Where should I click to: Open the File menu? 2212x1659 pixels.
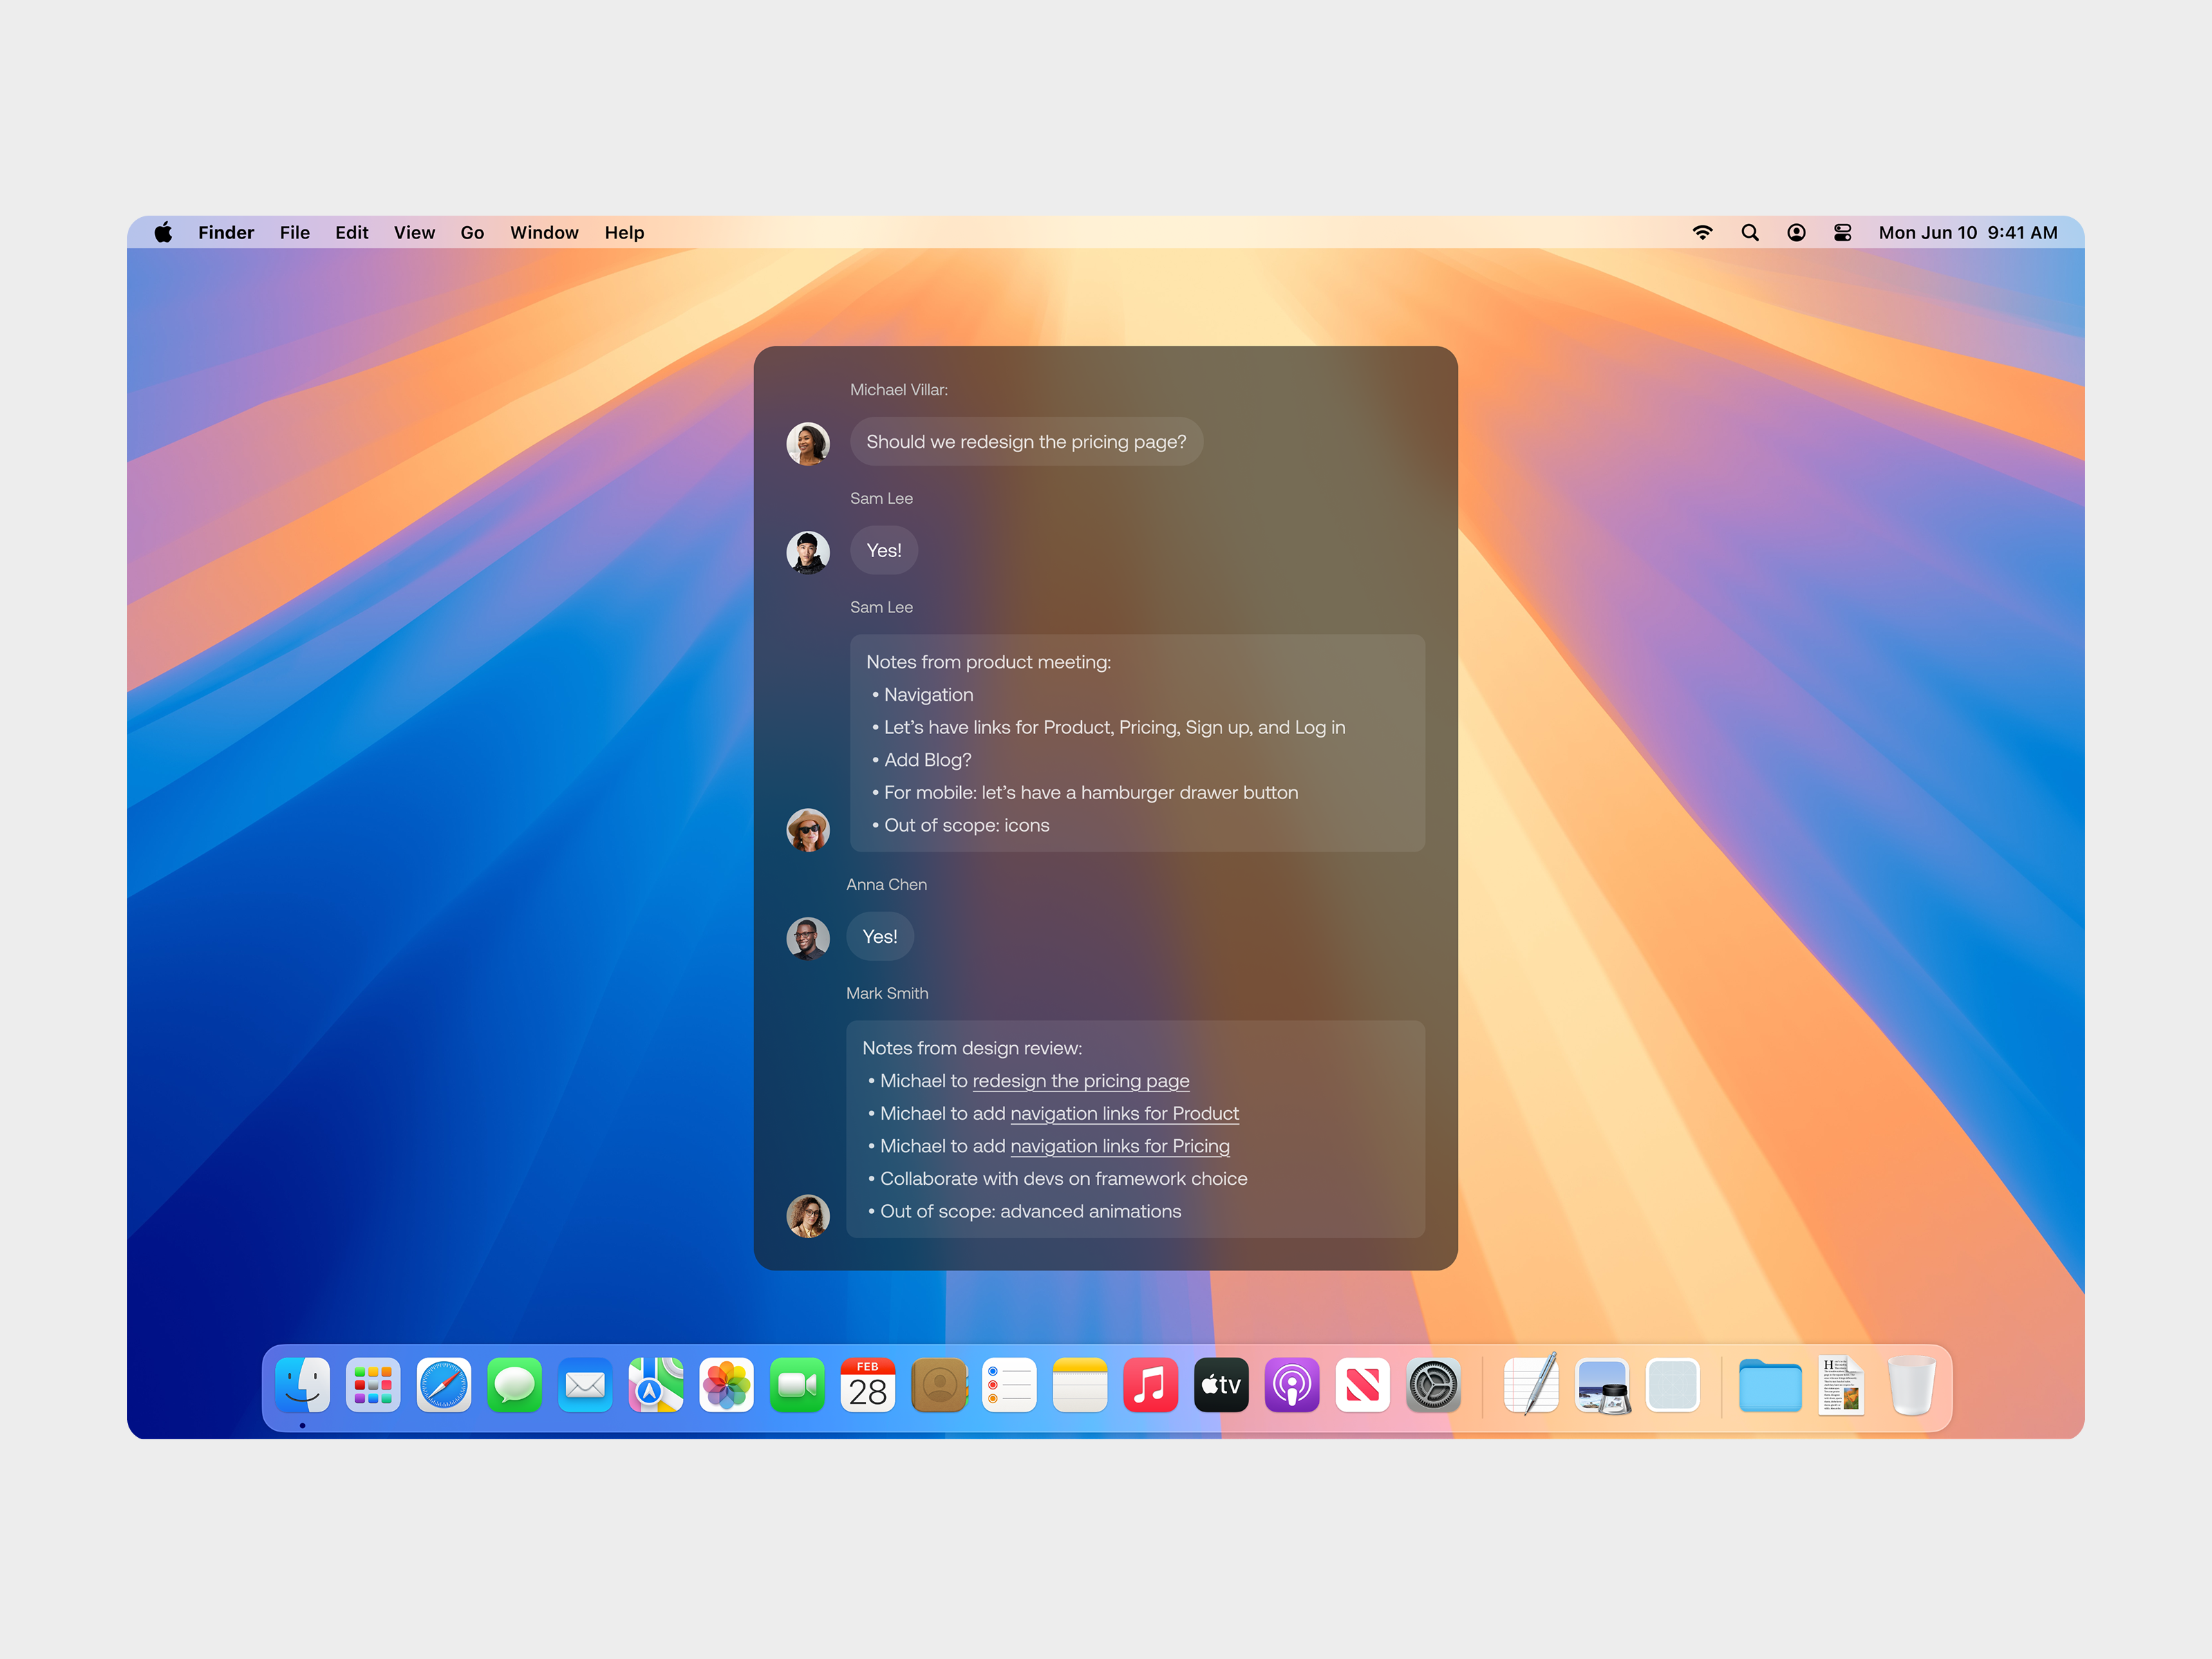(294, 232)
